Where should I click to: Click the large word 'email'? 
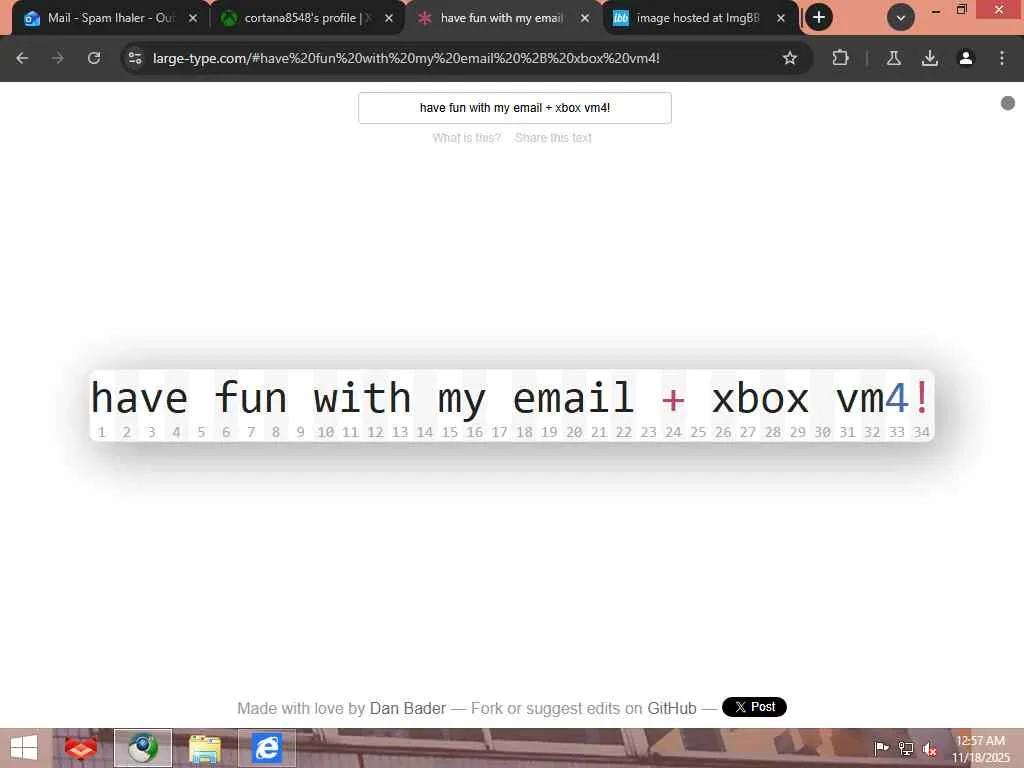pos(573,397)
